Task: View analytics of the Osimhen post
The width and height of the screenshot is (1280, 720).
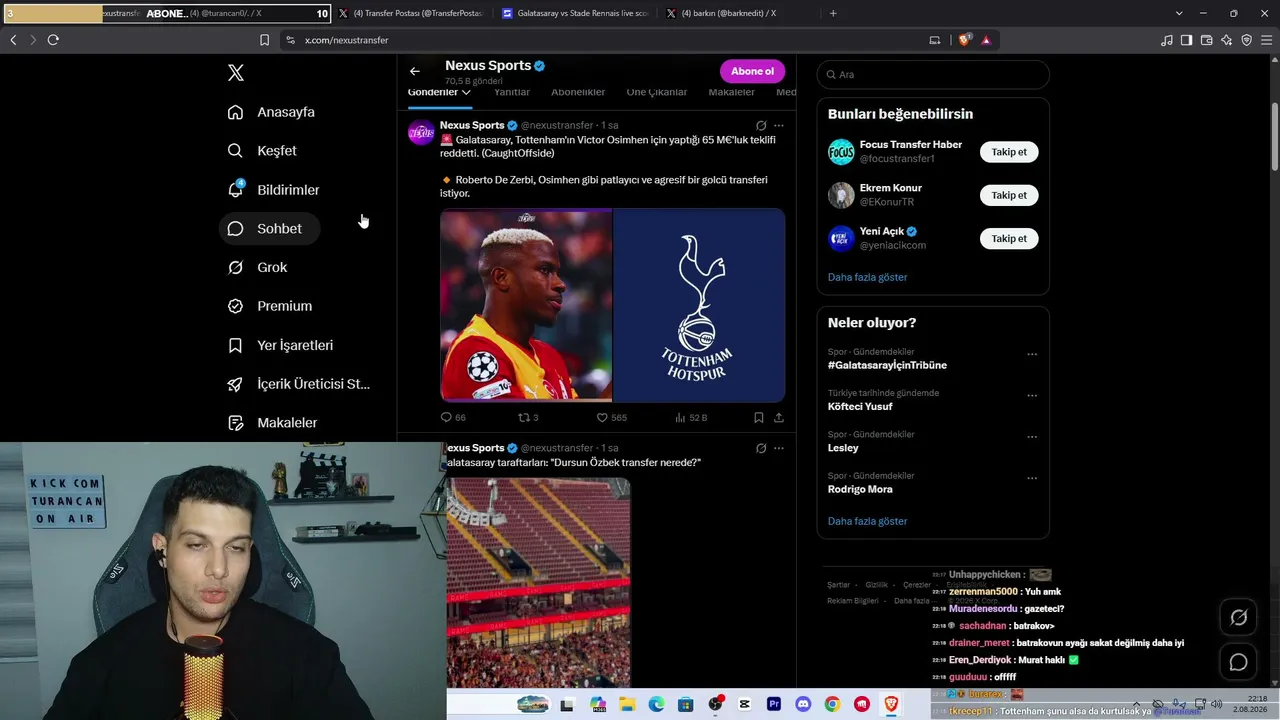Action: point(691,418)
